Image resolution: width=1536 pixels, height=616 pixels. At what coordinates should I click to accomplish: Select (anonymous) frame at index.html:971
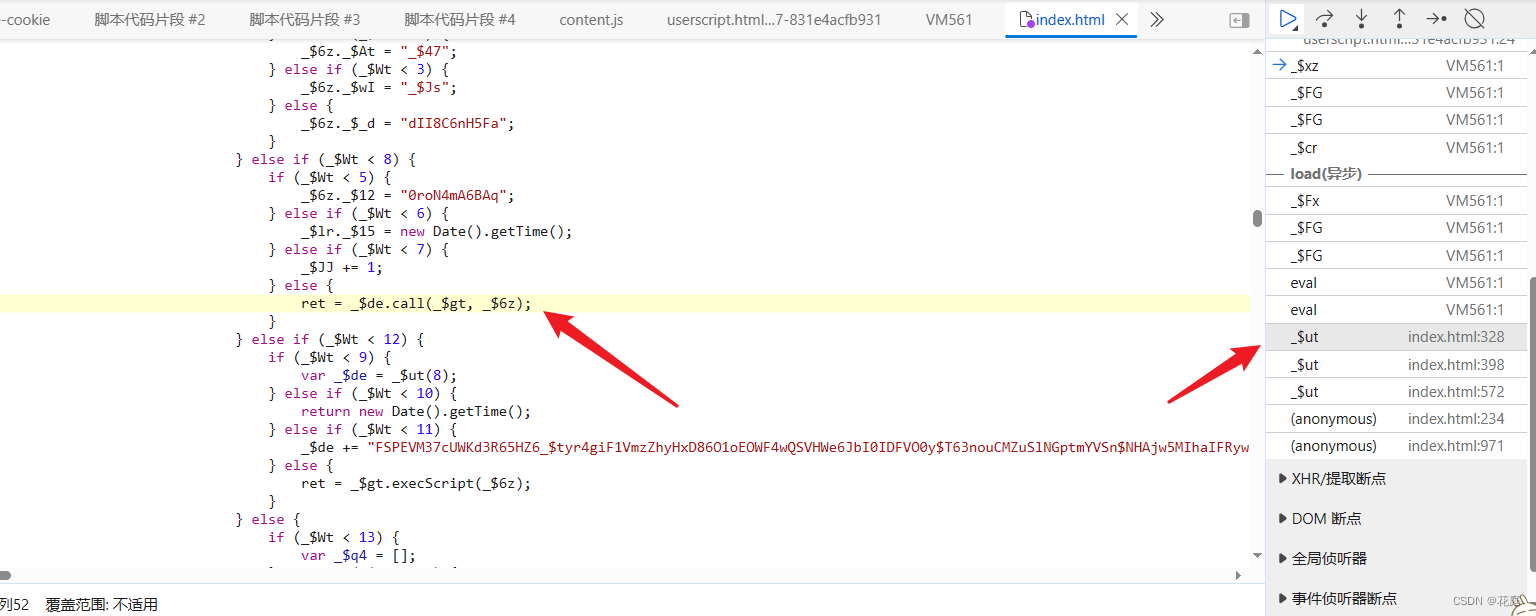[1397, 446]
